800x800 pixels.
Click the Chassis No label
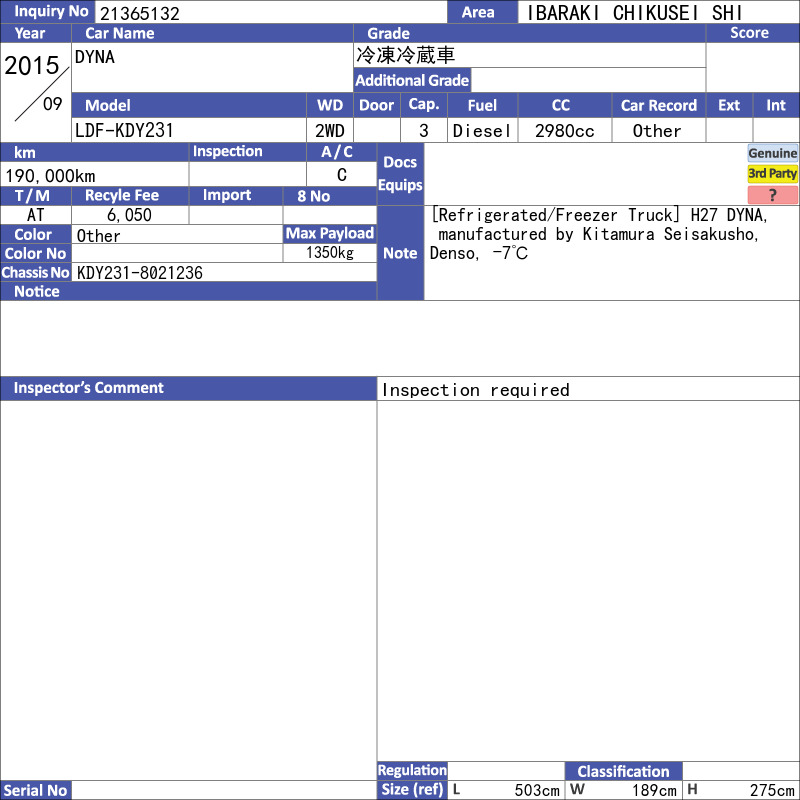(35, 272)
